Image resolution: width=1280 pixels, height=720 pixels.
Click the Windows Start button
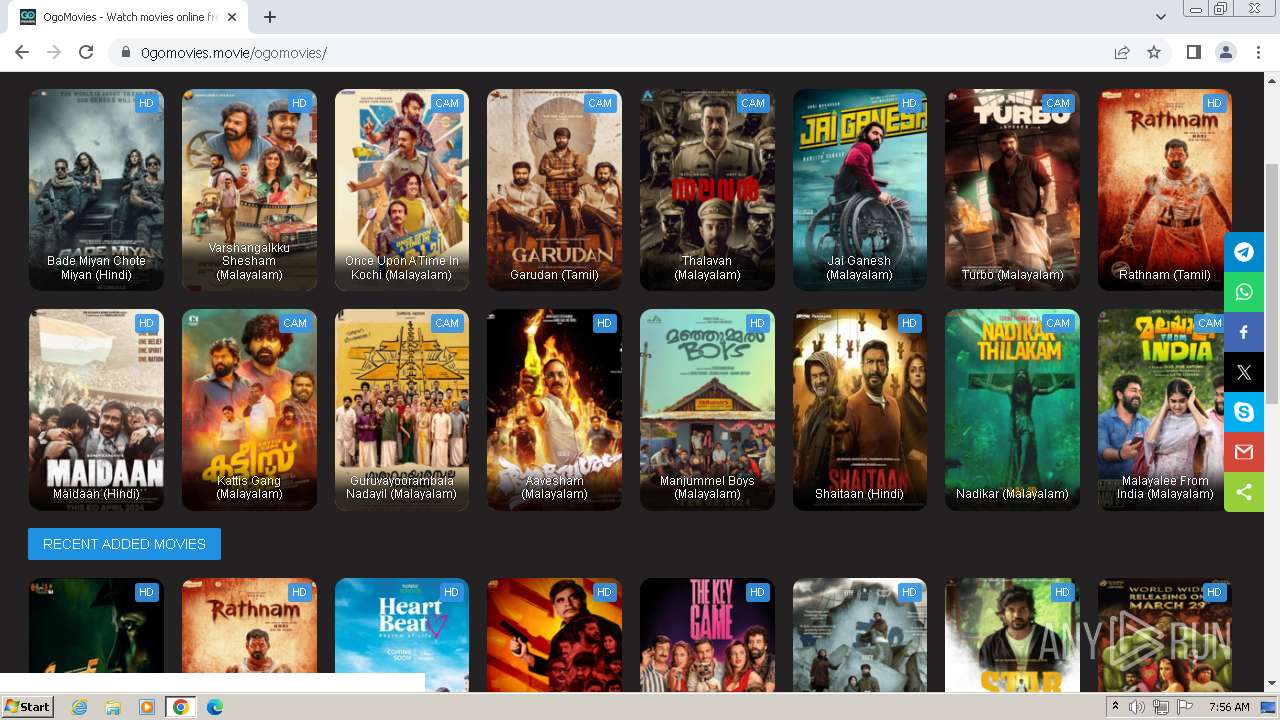[27, 706]
